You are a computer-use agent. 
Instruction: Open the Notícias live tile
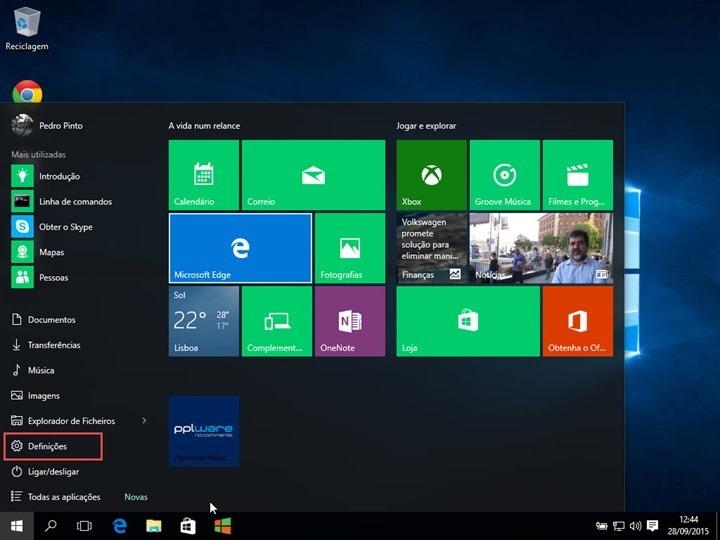pos(541,248)
